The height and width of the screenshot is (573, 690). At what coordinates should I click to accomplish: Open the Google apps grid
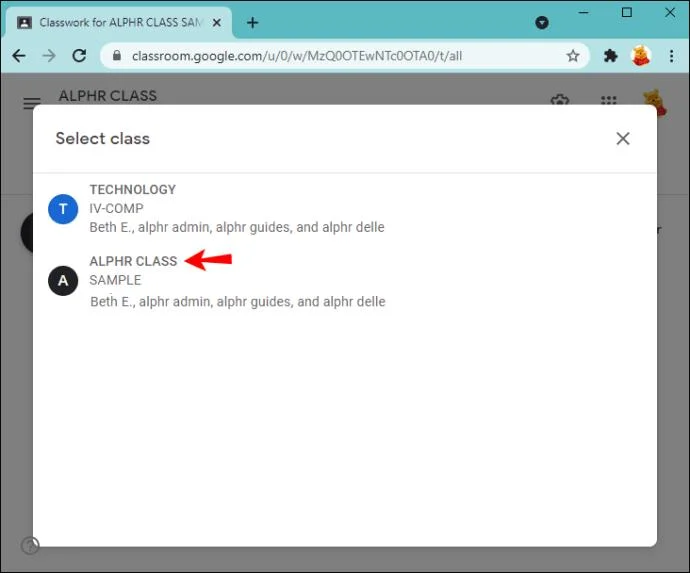(609, 100)
